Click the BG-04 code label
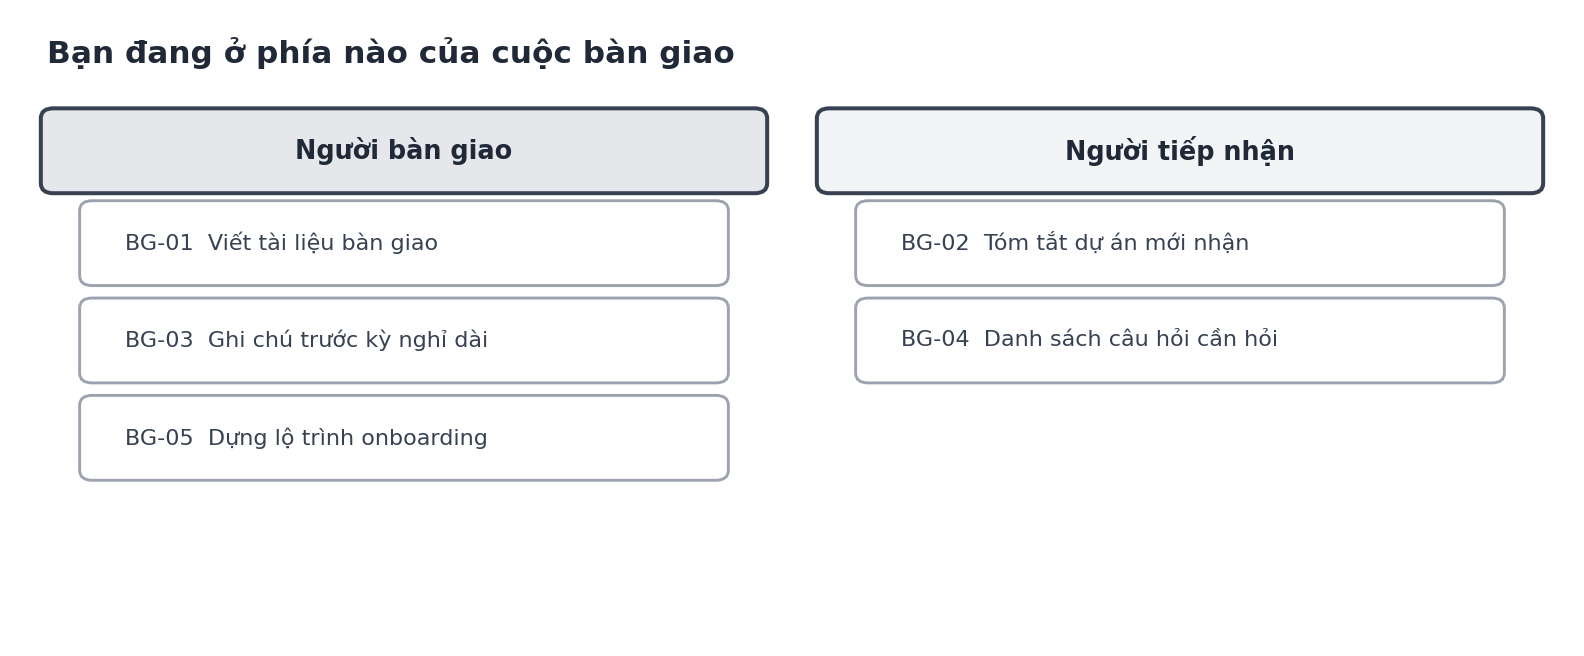 [935, 340]
